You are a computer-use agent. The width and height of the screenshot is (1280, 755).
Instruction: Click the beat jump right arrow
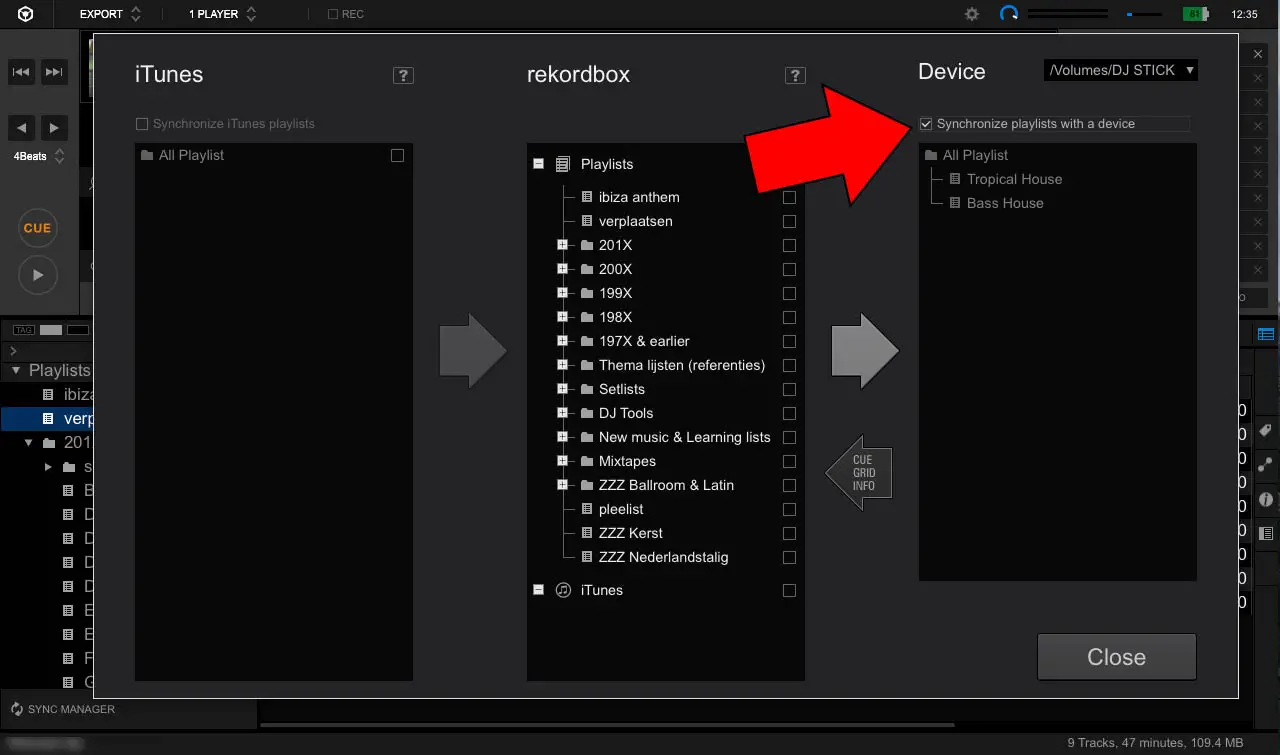pyautogui.click(x=54, y=127)
